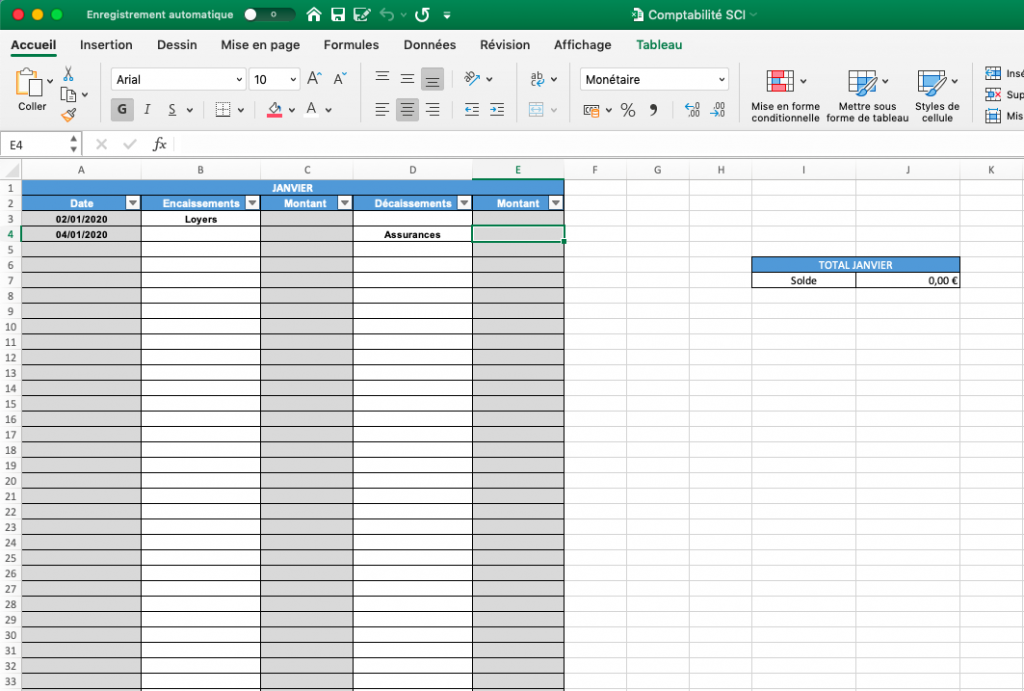1024x691 pixels.
Task: Apply percent style to the cell
Action: pyautogui.click(x=628, y=110)
